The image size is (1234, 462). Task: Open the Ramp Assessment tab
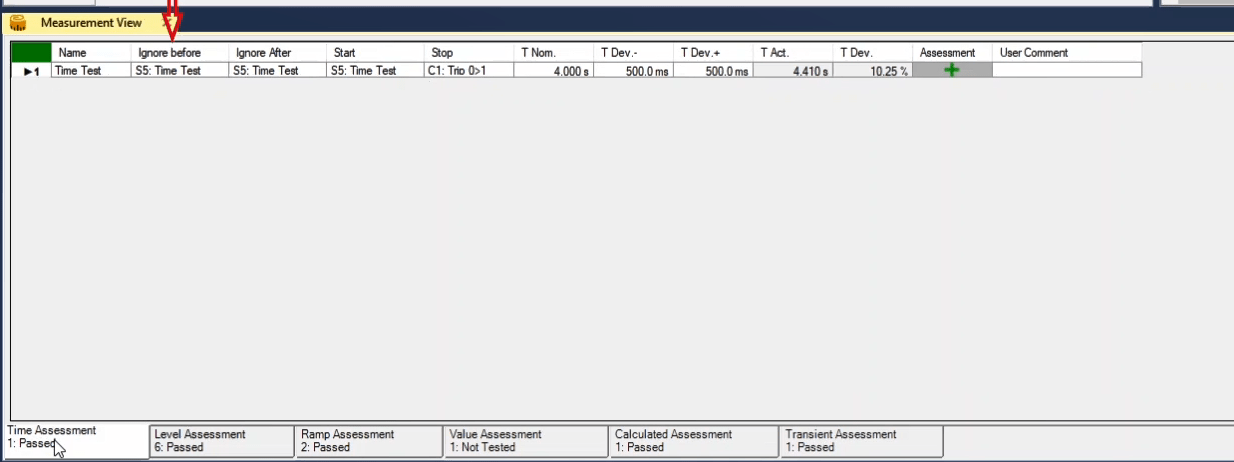pos(369,441)
